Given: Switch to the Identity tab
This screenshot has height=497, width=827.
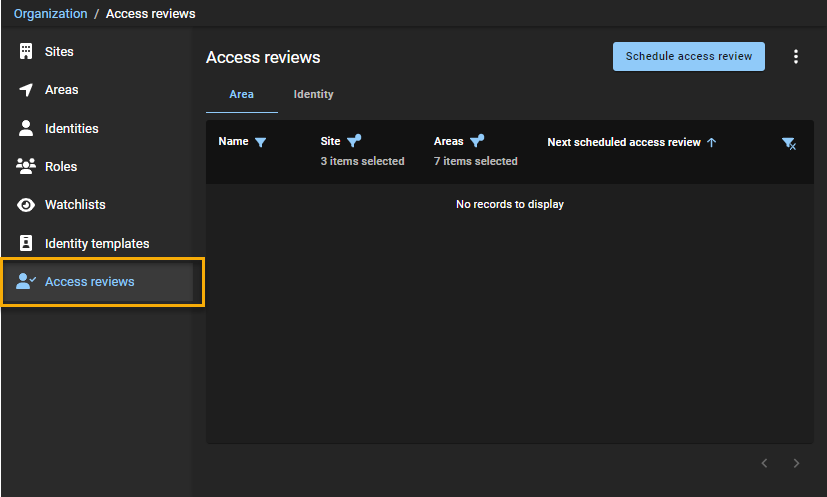Looking at the screenshot, I should 313,95.
